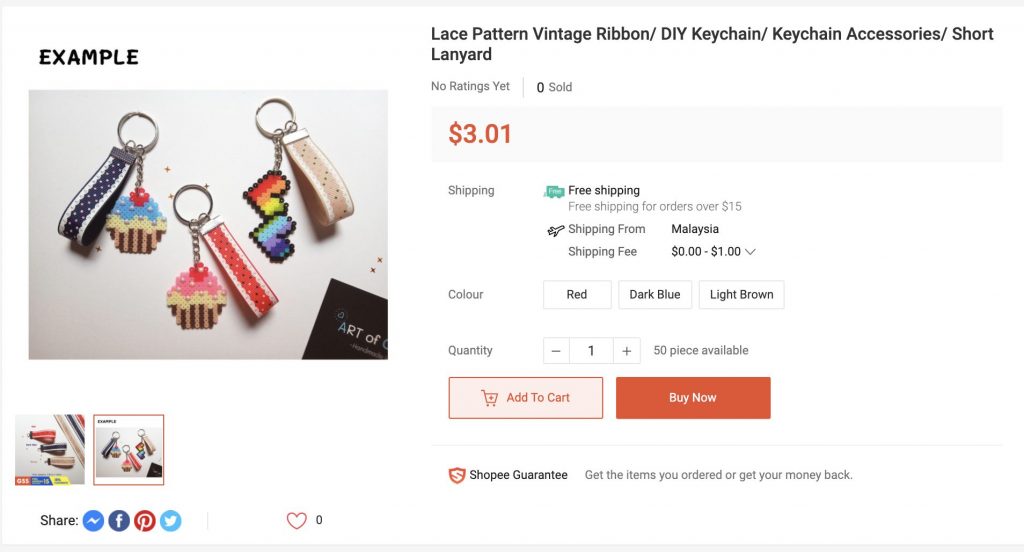This screenshot has height=552, width=1024.
Task: Open the main keychain product image
Action: tap(208, 225)
